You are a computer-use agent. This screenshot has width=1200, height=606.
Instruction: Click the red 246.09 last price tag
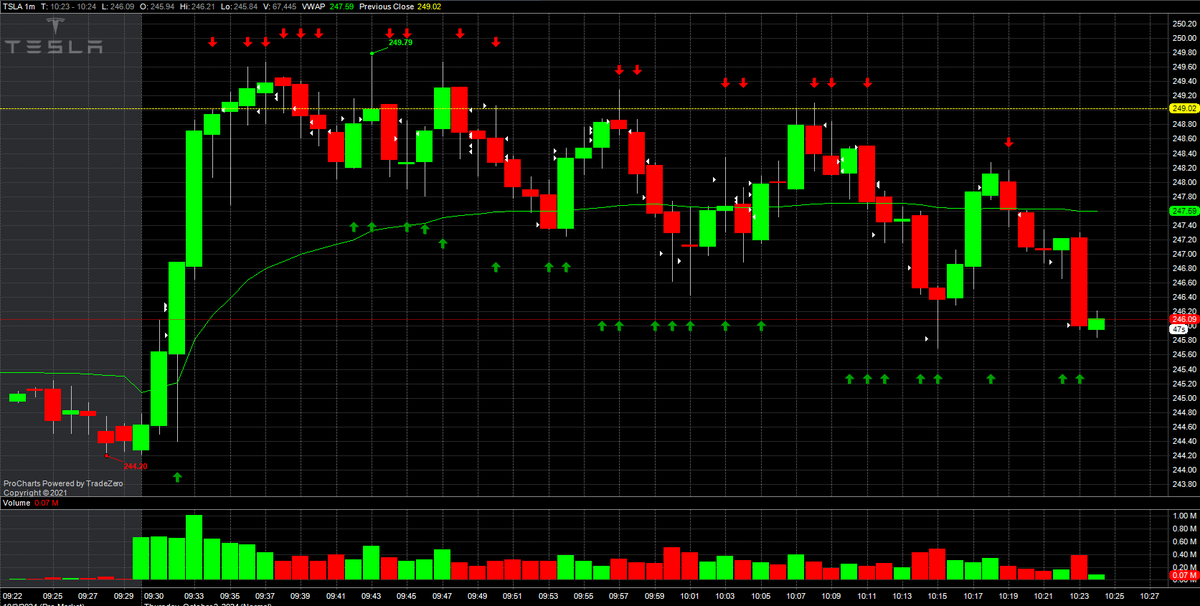[x=1184, y=319]
